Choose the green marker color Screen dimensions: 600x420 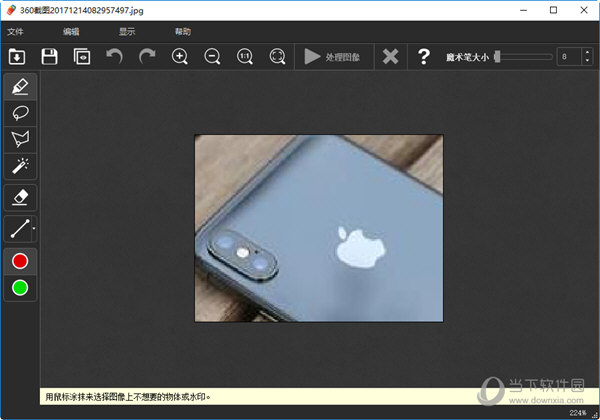(x=20, y=288)
